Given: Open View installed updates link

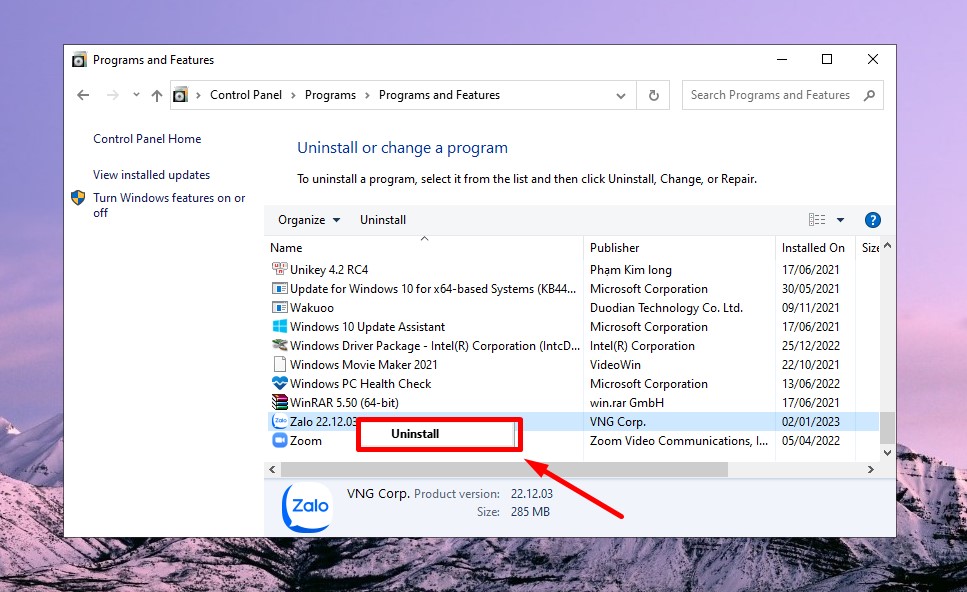Looking at the screenshot, I should (151, 175).
